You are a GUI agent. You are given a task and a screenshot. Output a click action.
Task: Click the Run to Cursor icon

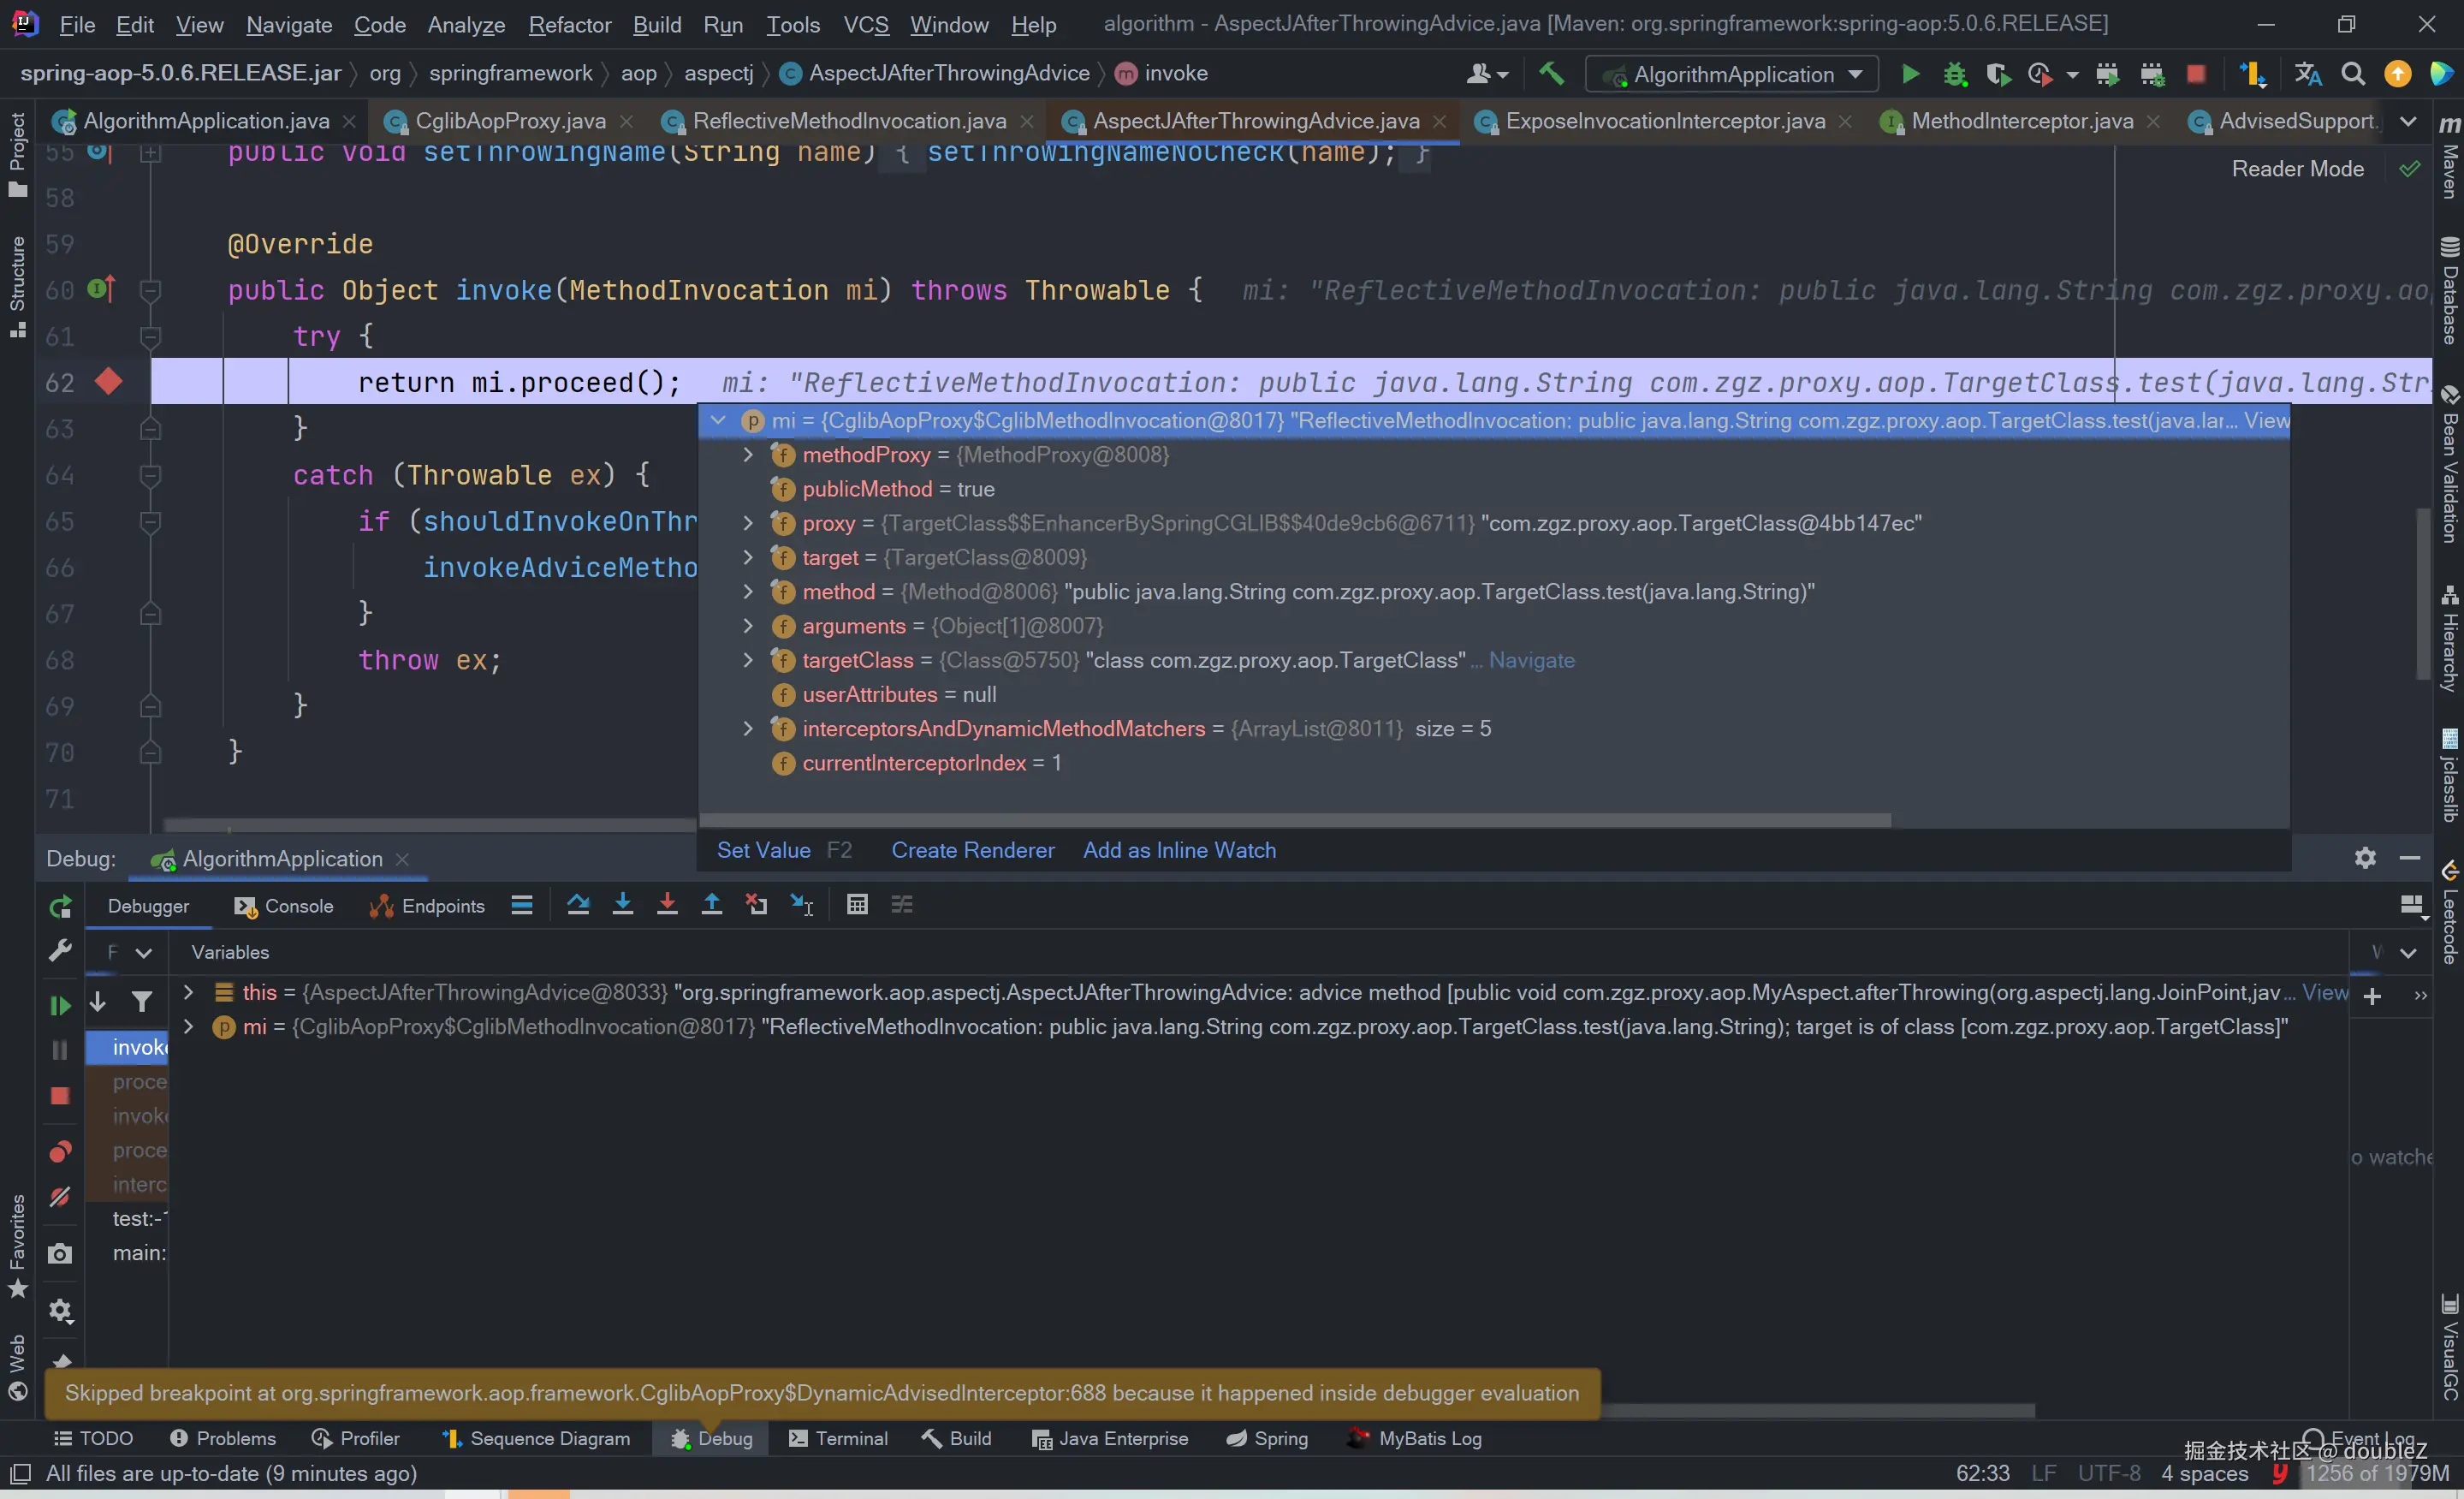(801, 905)
